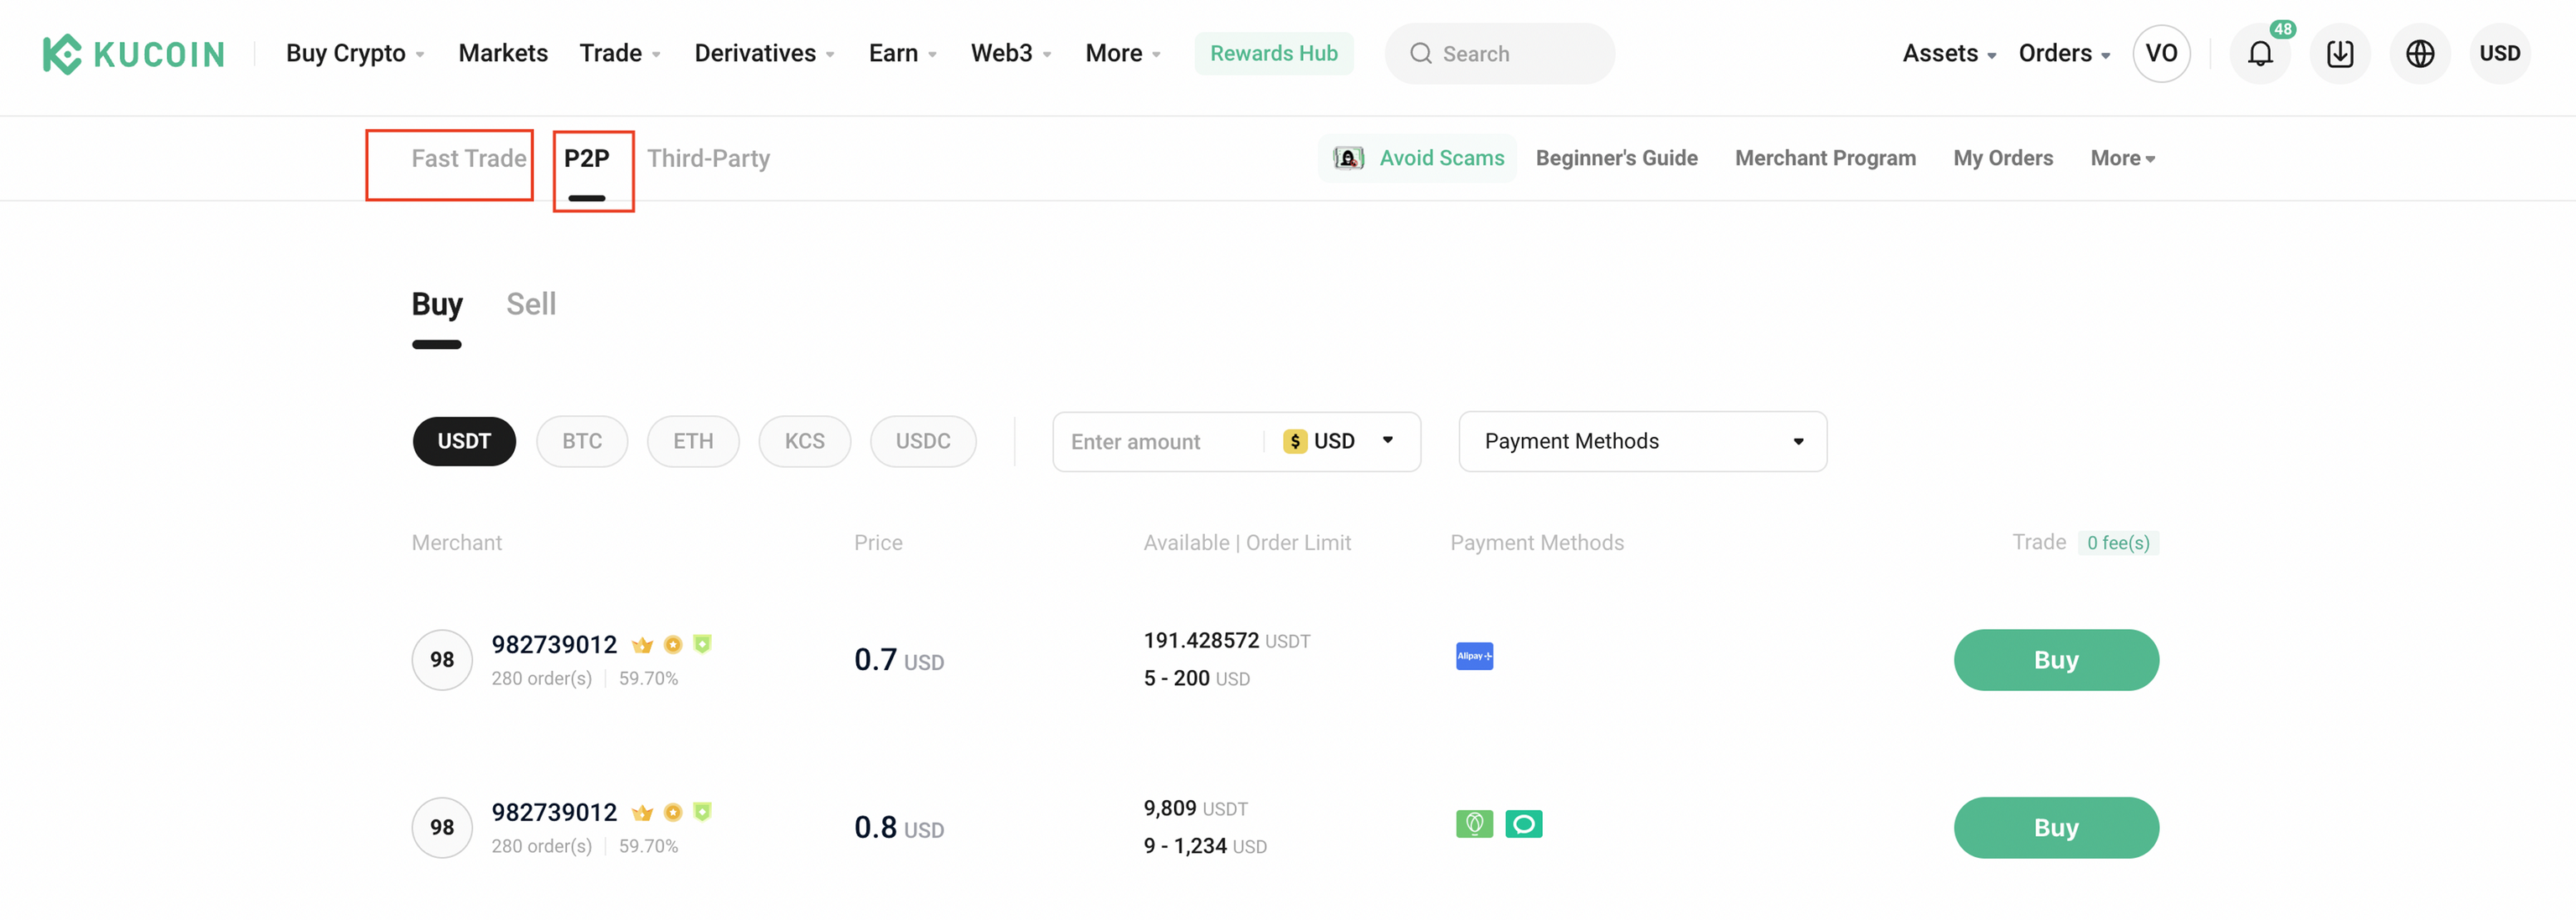Select the Buy tab

point(437,304)
